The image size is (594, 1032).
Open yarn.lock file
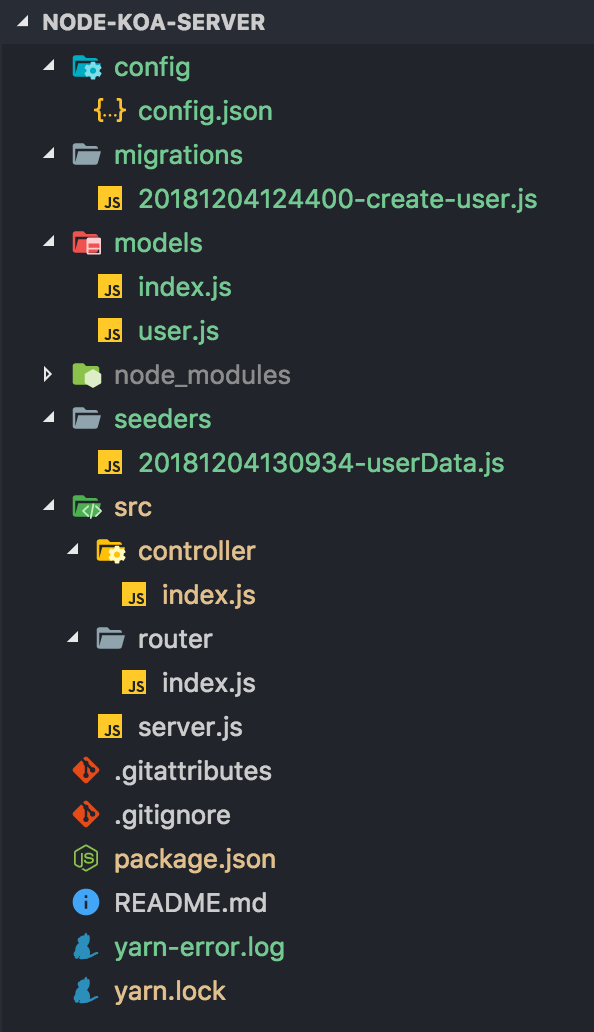pos(170,991)
